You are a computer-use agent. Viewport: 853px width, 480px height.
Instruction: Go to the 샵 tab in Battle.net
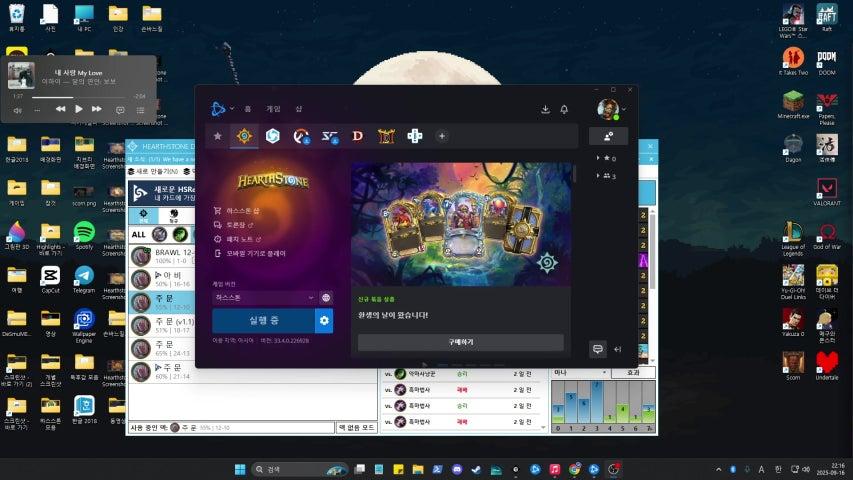tap(299, 109)
